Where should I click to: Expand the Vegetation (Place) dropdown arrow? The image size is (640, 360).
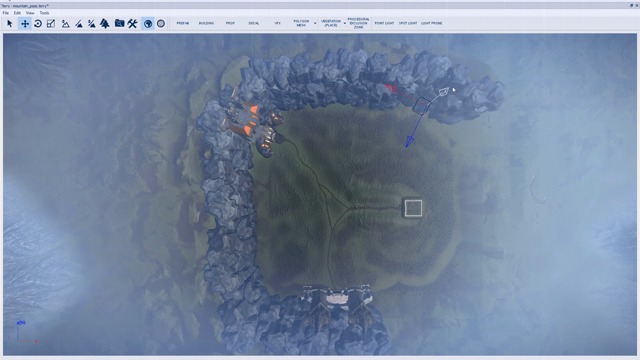tap(345, 24)
